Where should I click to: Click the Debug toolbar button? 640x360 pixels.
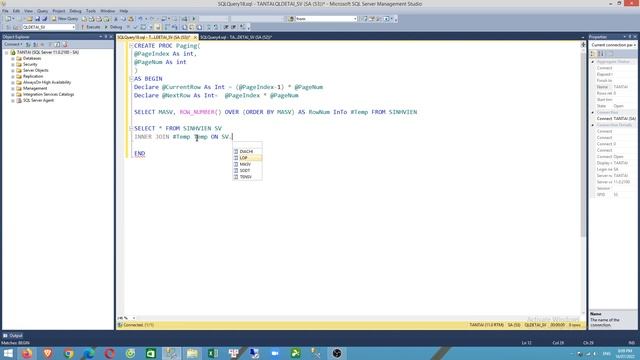[113, 27]
